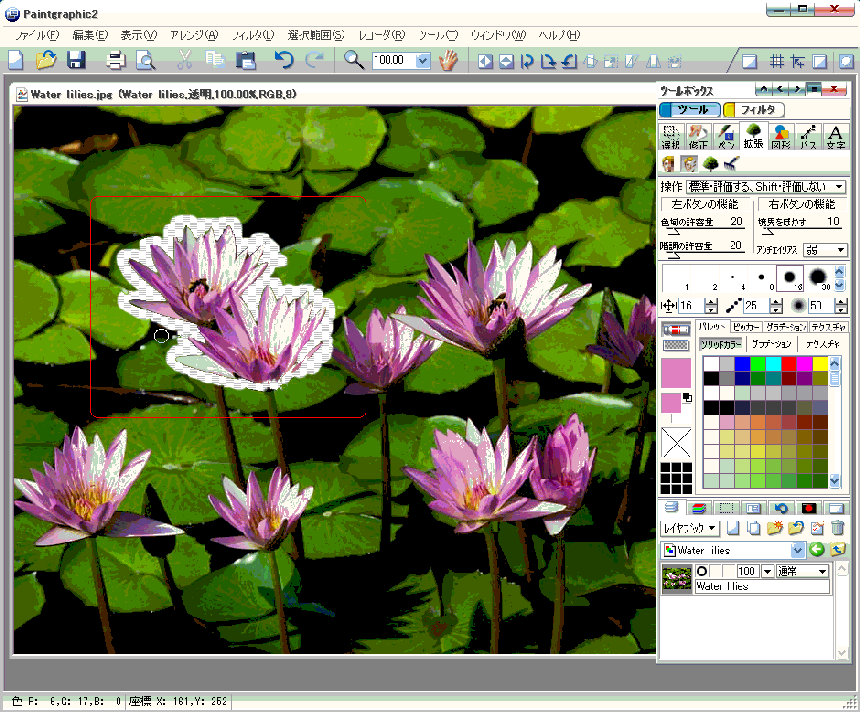The image size is (860, 712).
Task: Open the フィルタ(L) menu
Action: [253, 35]
